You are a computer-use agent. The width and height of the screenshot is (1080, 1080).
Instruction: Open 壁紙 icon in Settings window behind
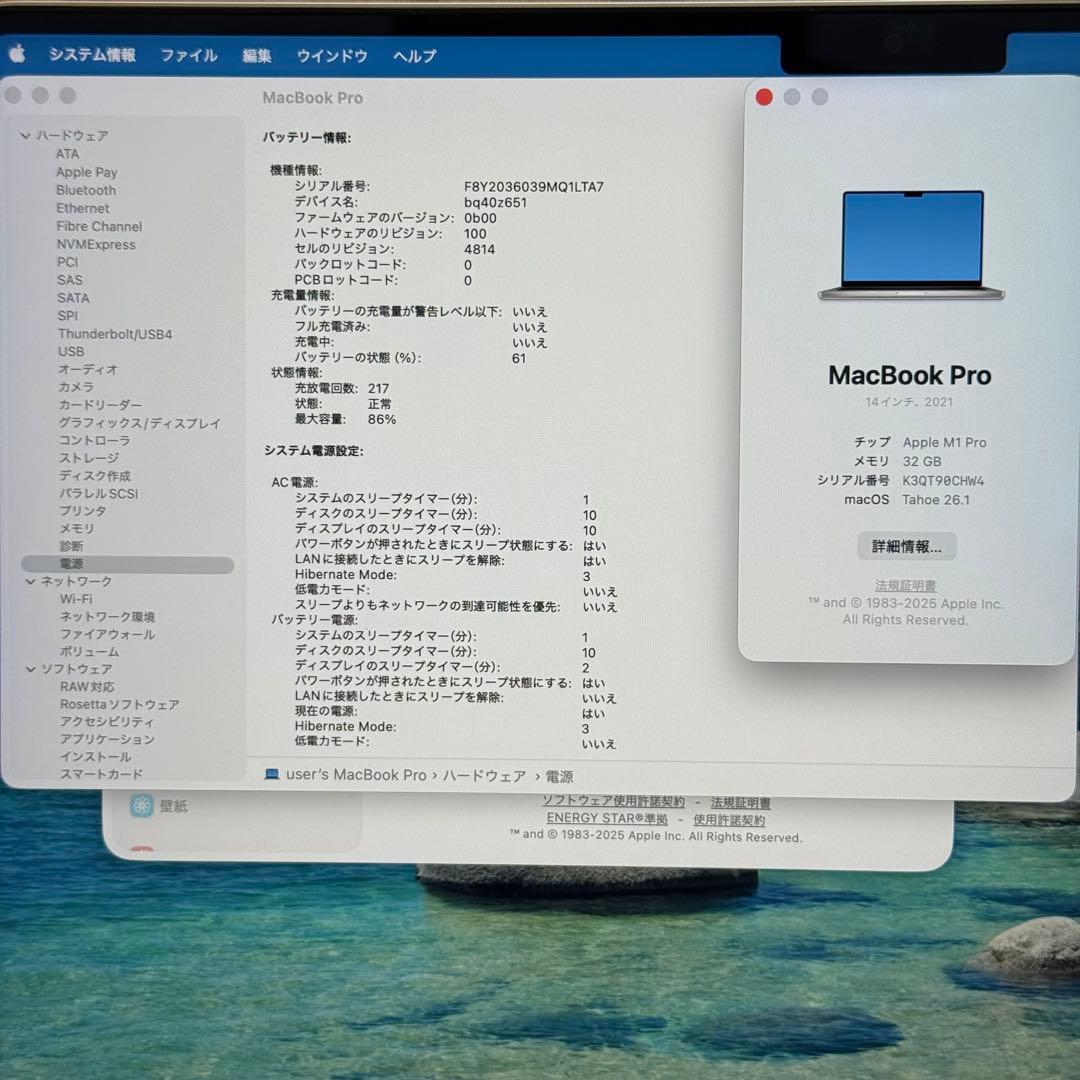(x=142, y=805)
